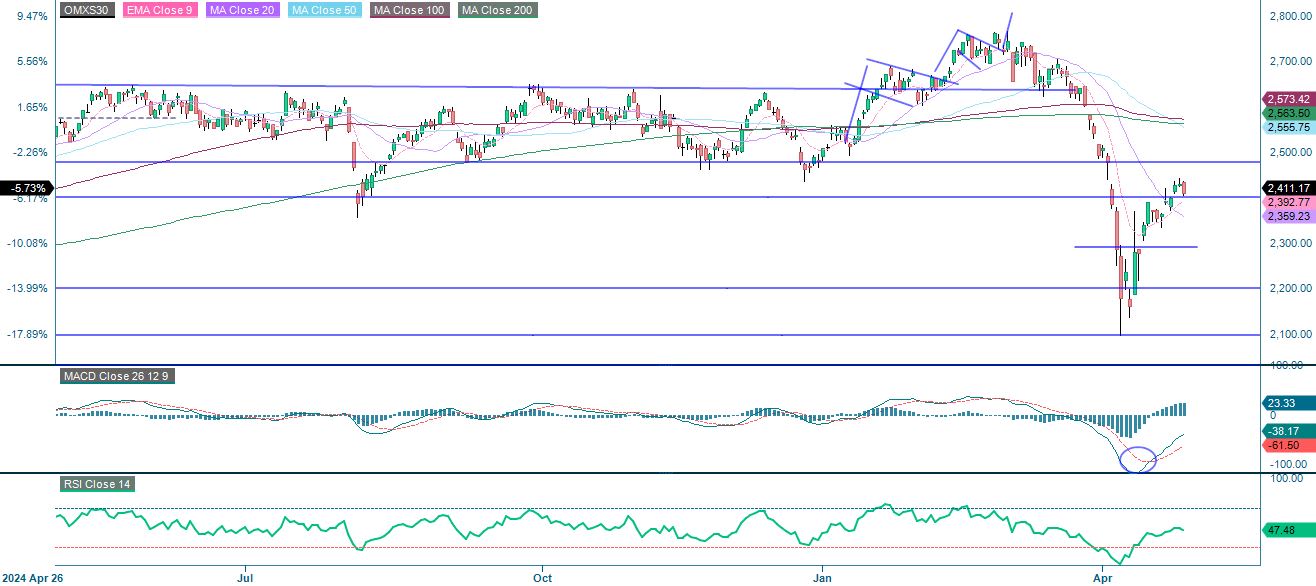This screenshot has height=586, width=1316.
Task: Open the MACD Close 26 12 9 indicator label
Action: 116,376
